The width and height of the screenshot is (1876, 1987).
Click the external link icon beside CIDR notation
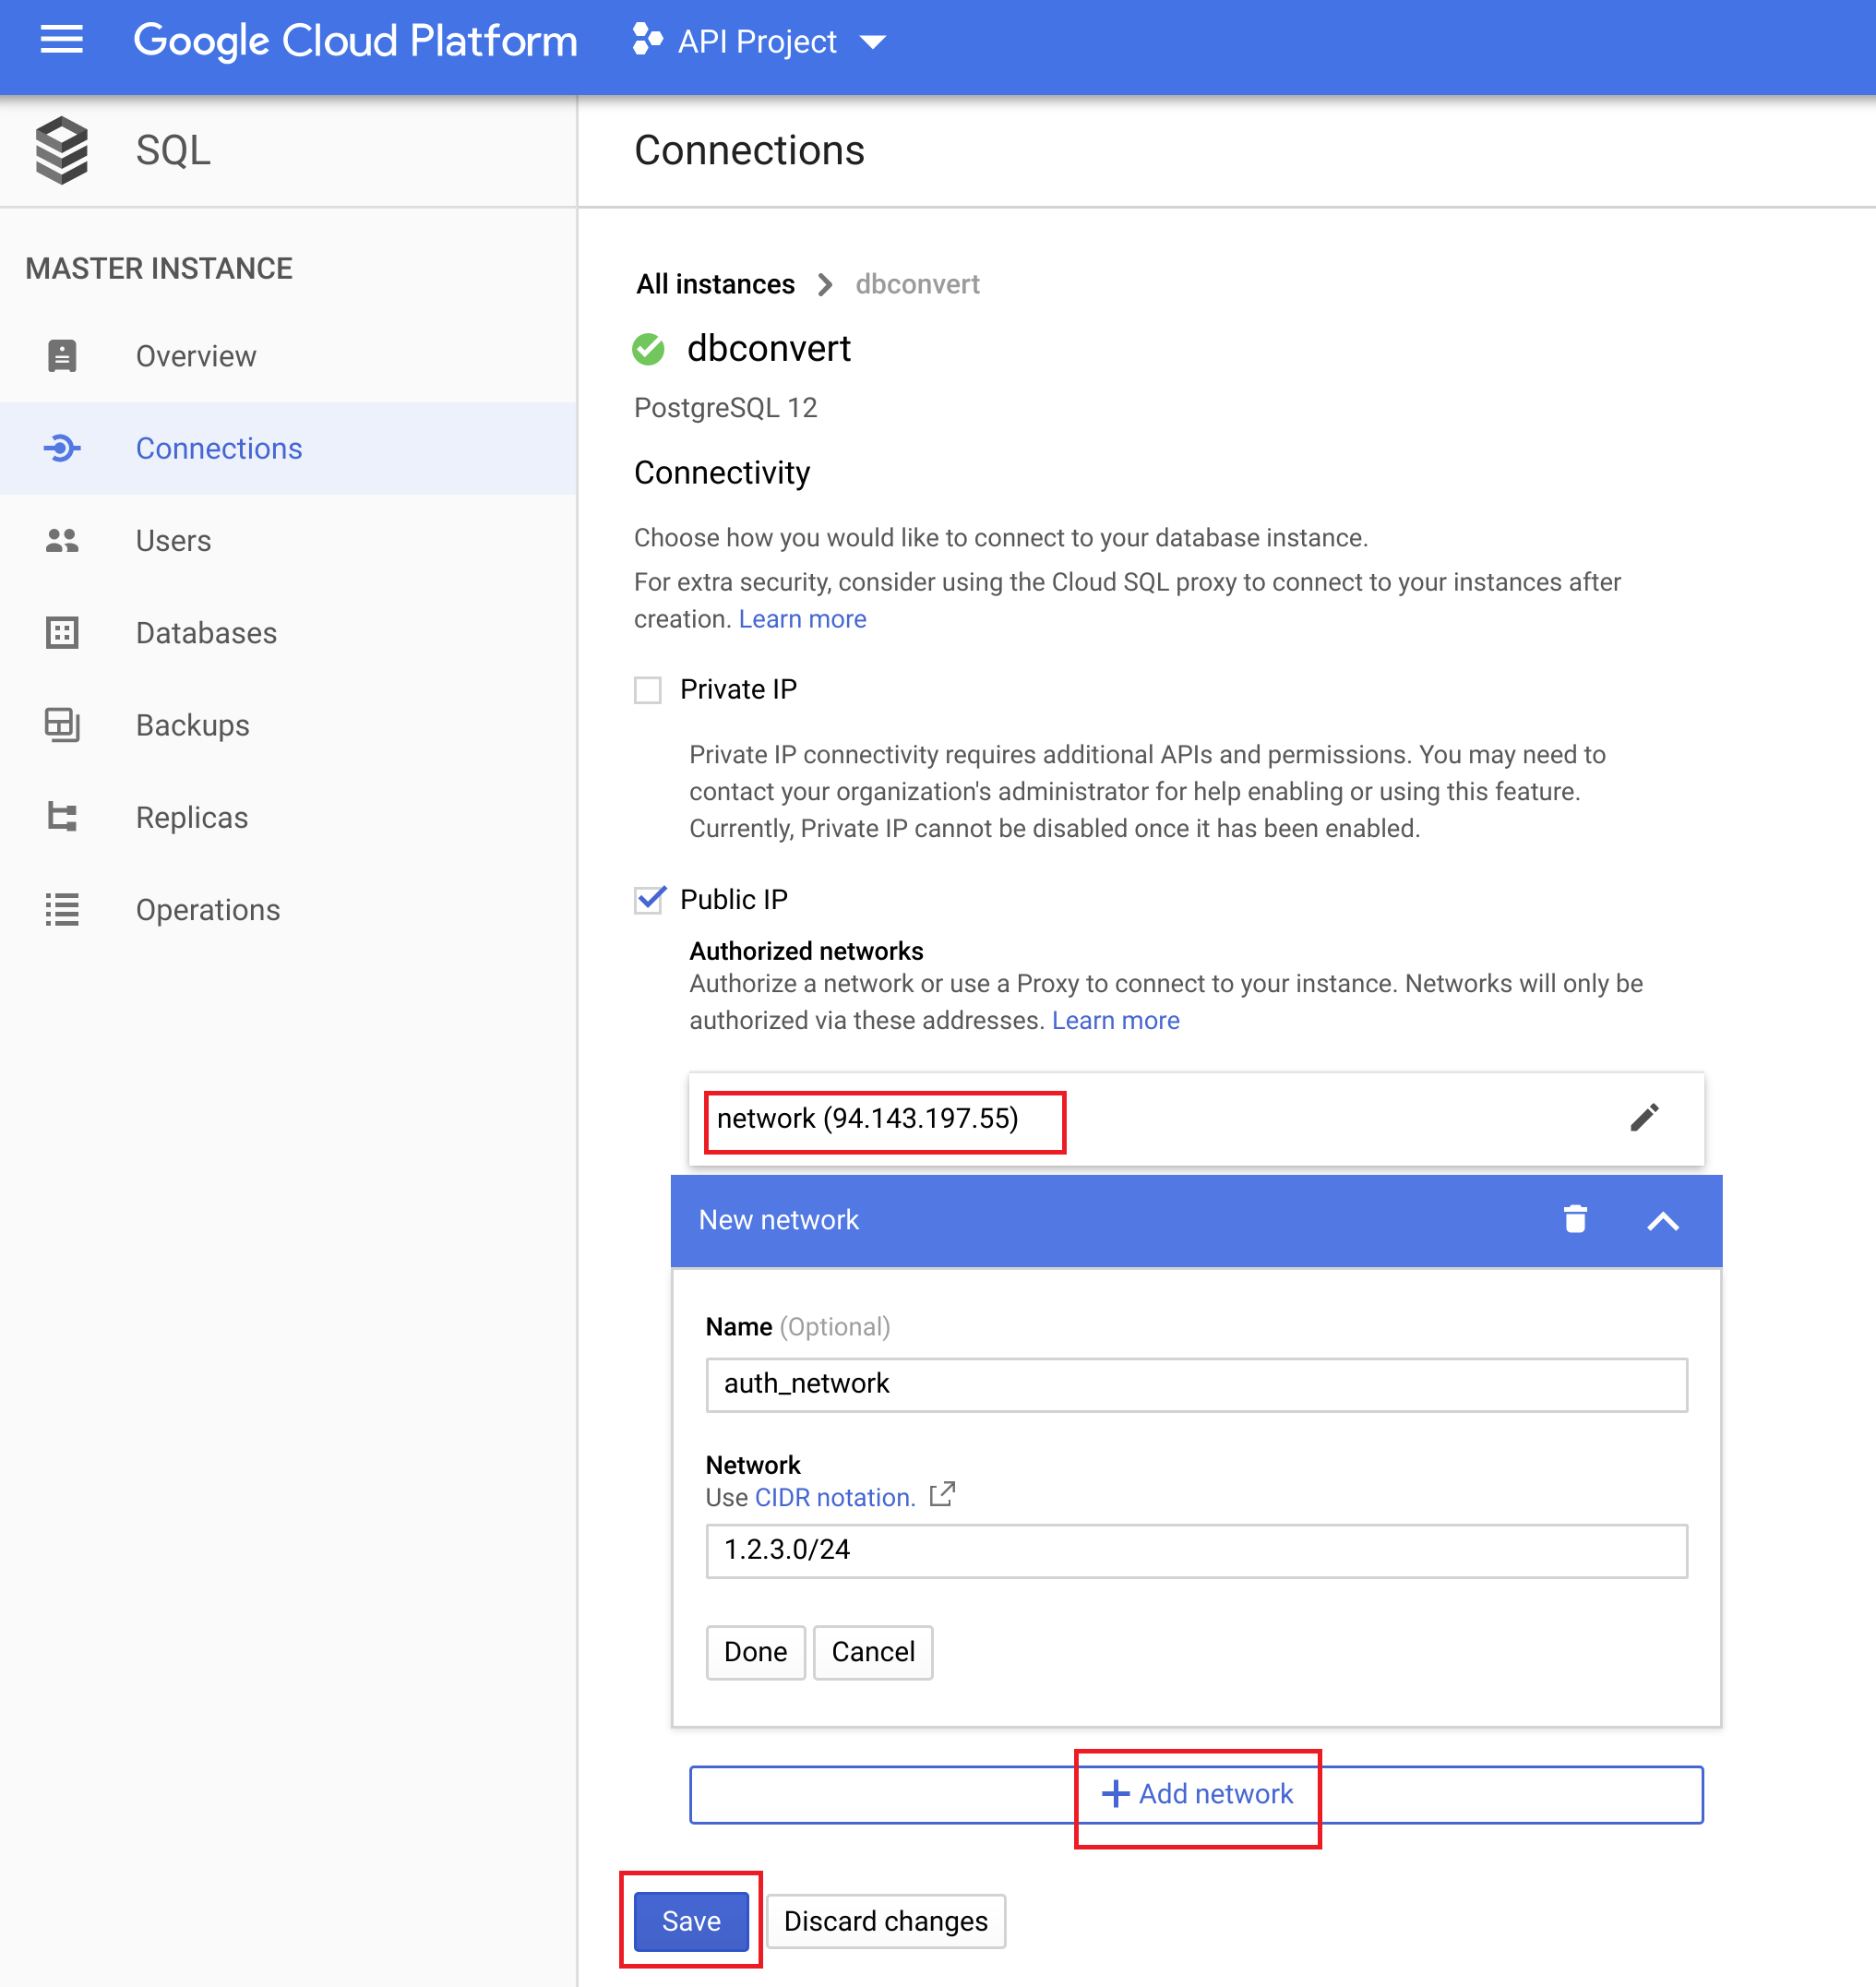(x=942, y=1495)
